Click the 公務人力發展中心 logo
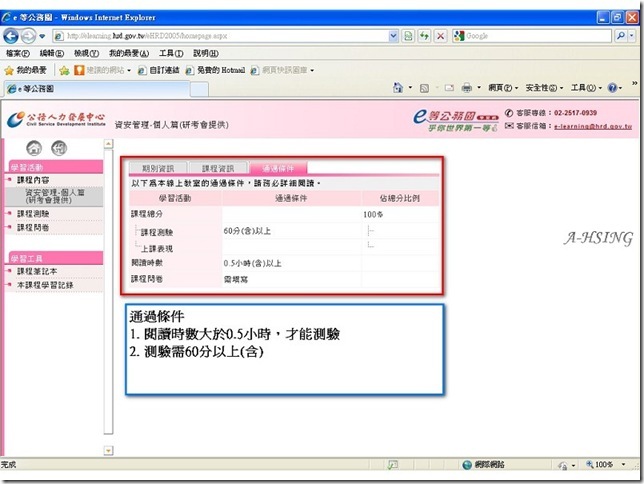The width and height of the screenshot is (644, 484). (56, 119)
